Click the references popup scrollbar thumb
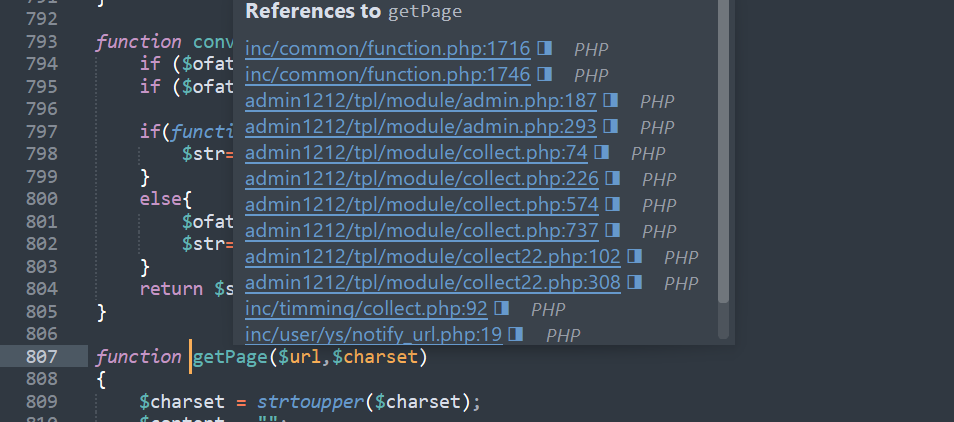 coord(723,151)
